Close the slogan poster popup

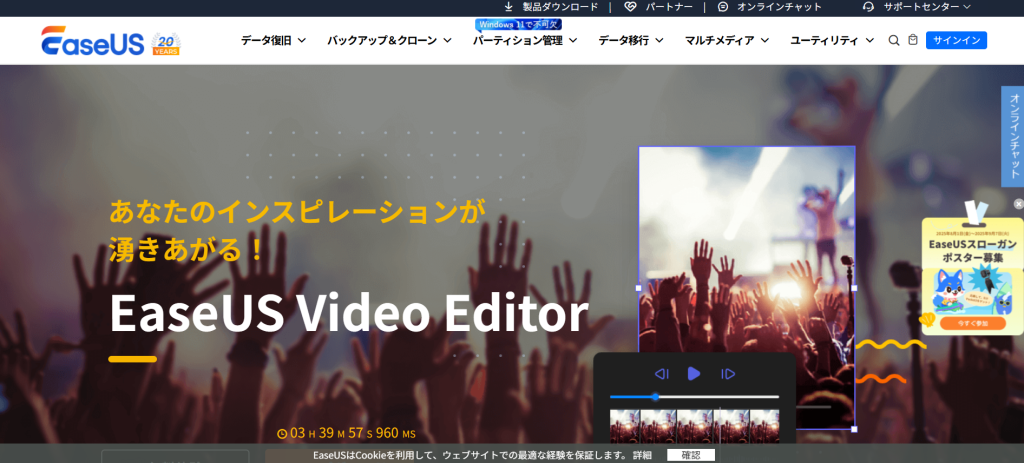point(1018,204)
